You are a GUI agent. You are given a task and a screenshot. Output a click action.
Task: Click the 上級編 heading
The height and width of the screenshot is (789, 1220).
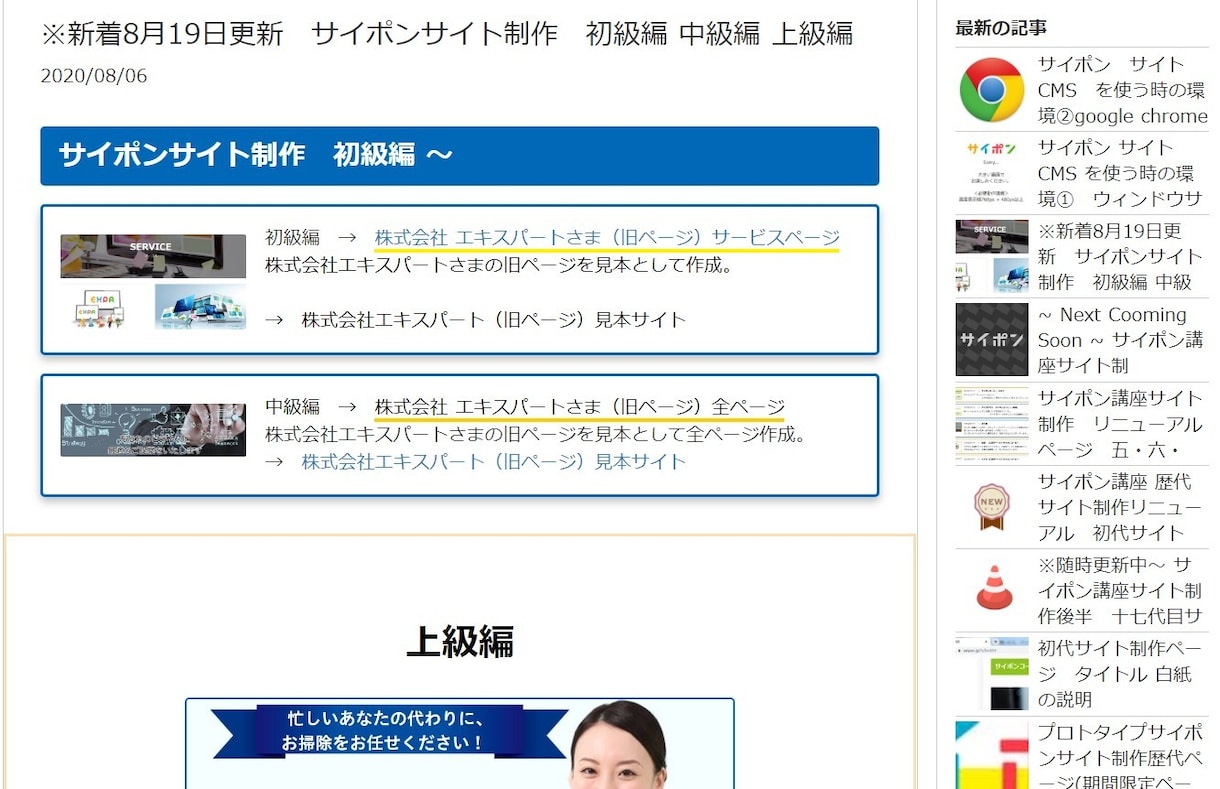tap(460, 642)
